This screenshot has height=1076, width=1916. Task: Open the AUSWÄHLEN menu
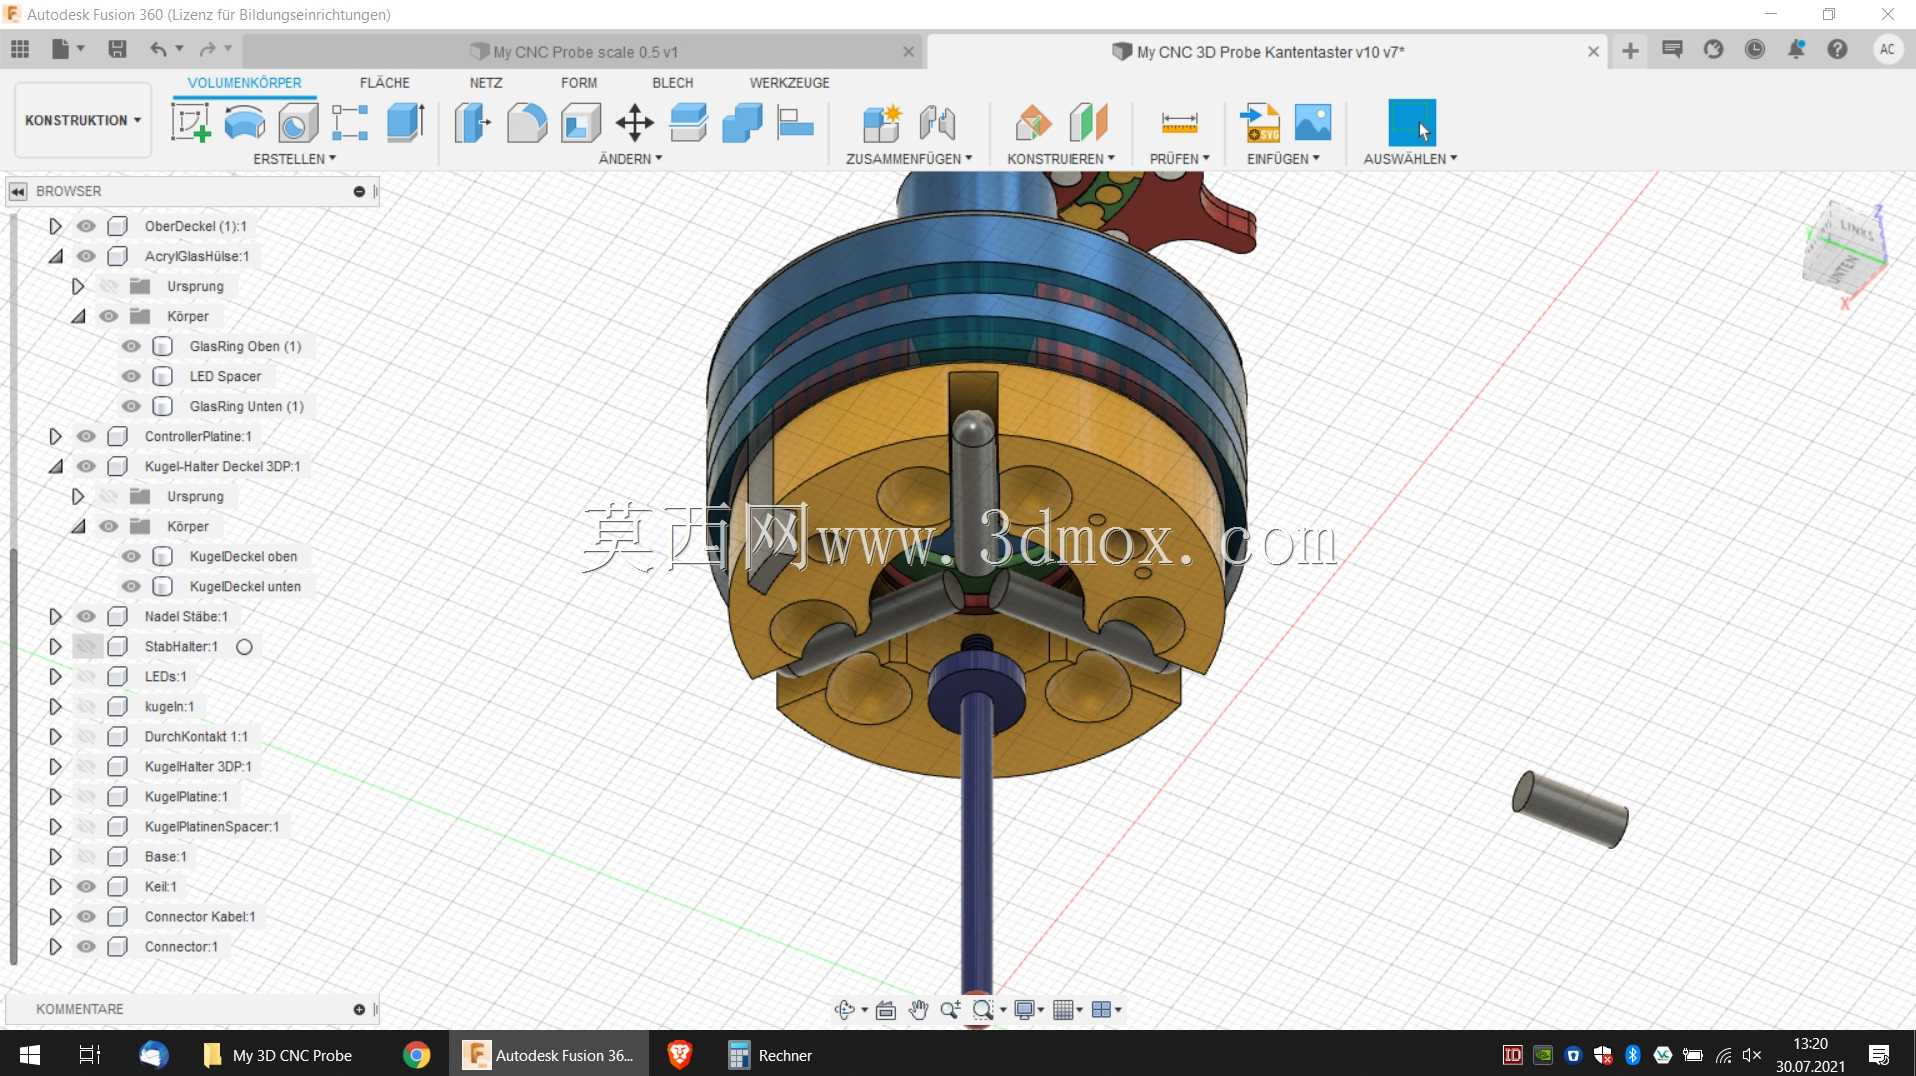point(1410,159)
